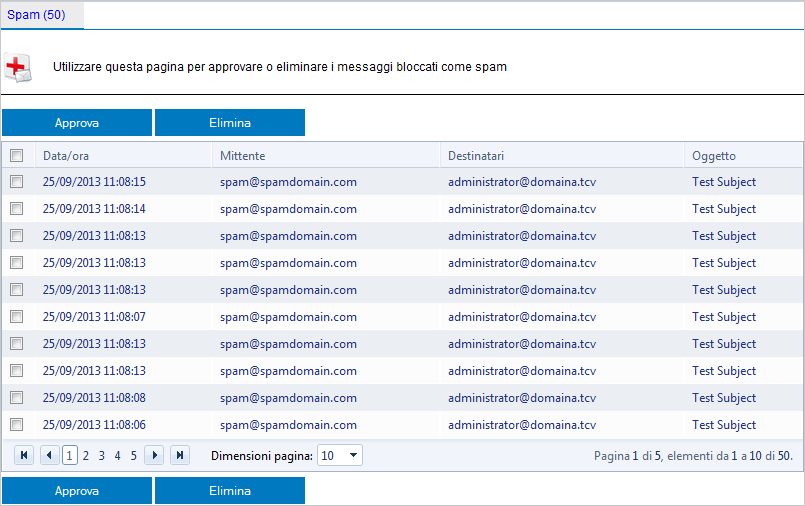Click date cell 25/09/2013 11:08:14
The image size is (805, 506).
click(x=94, y=209)
